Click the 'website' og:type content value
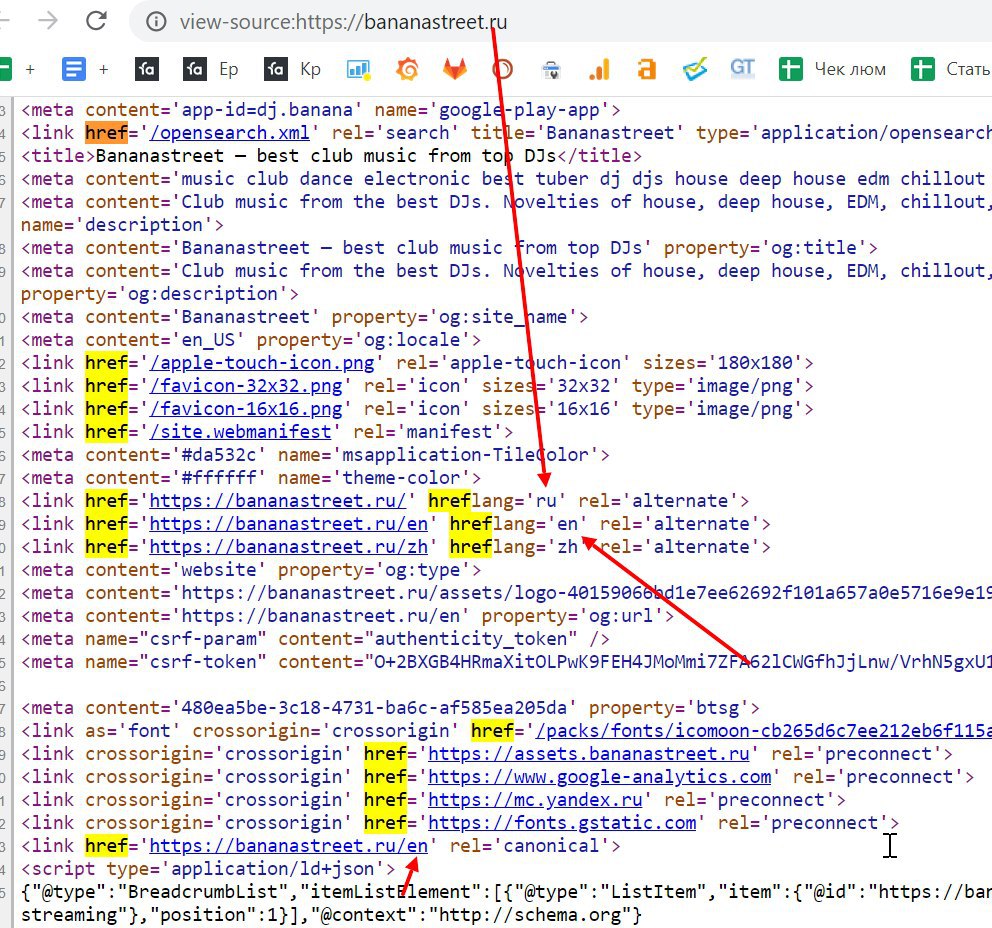This screenshot has width=992, height=928. (219, 571)
